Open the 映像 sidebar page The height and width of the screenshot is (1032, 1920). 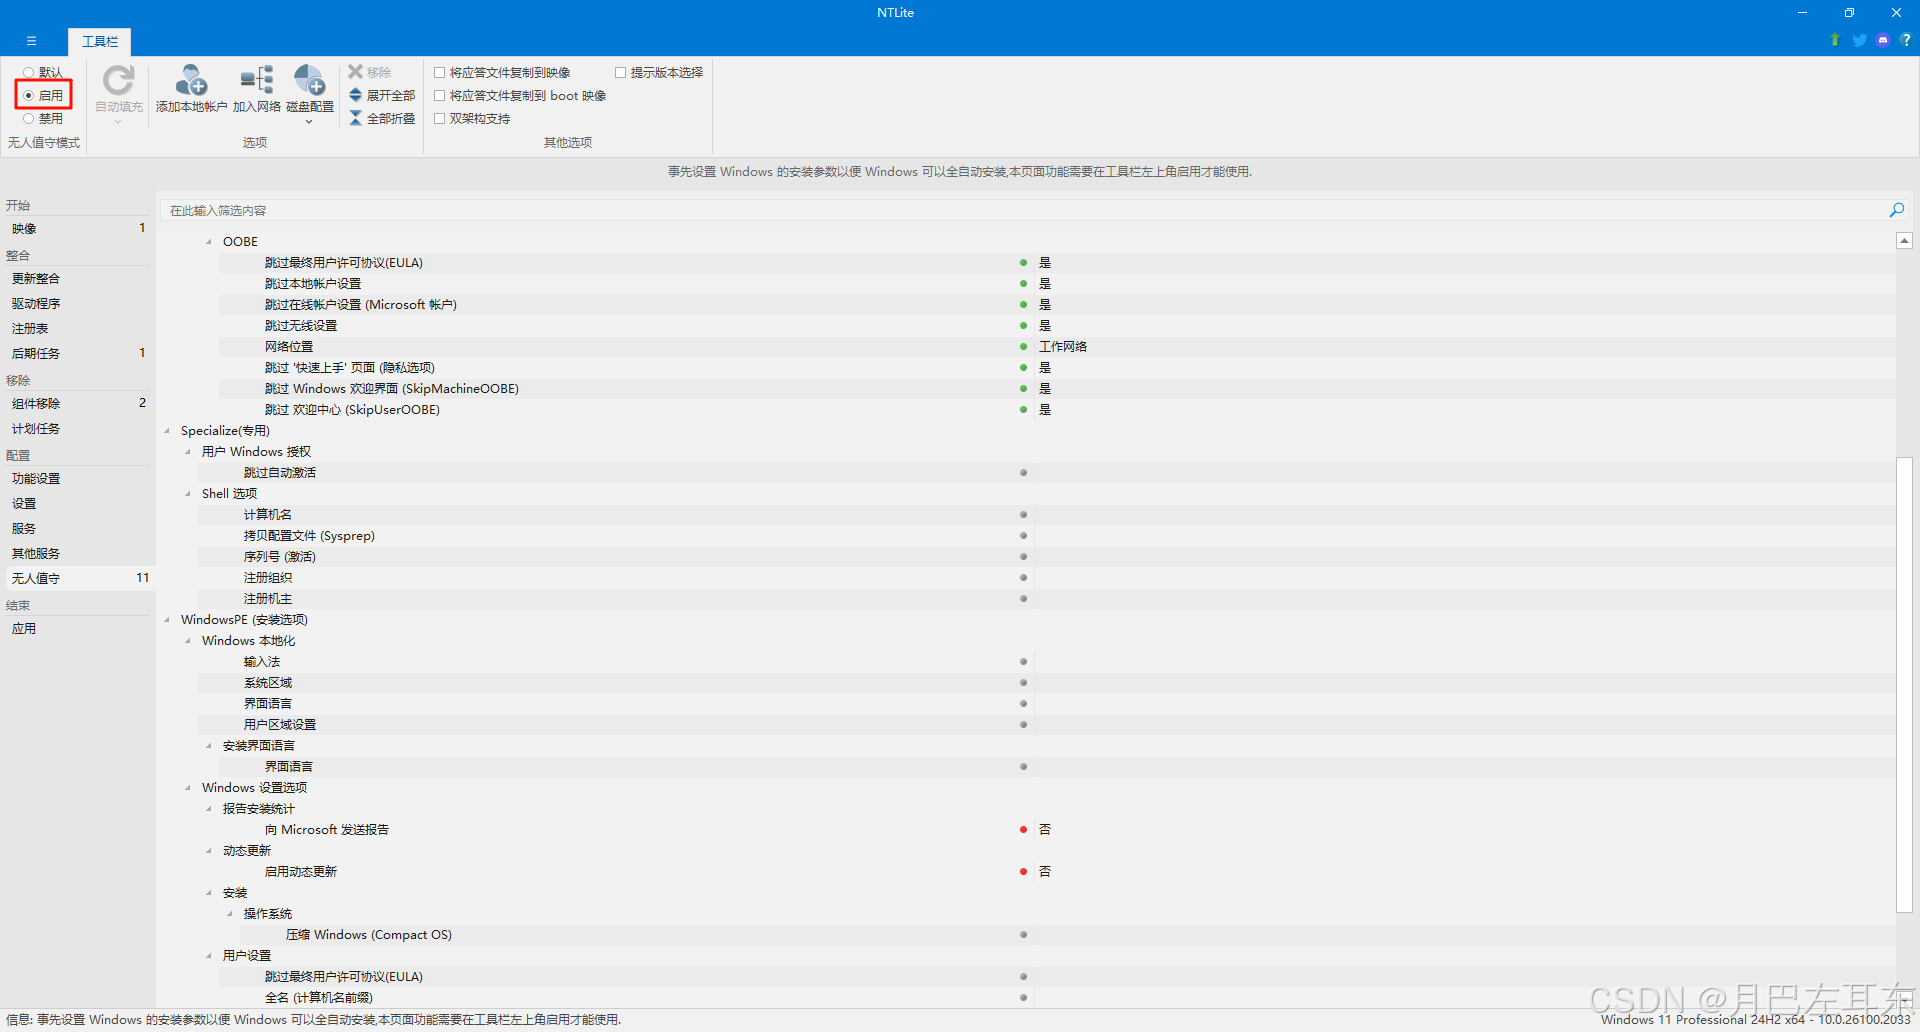click(x=78, y=229)
